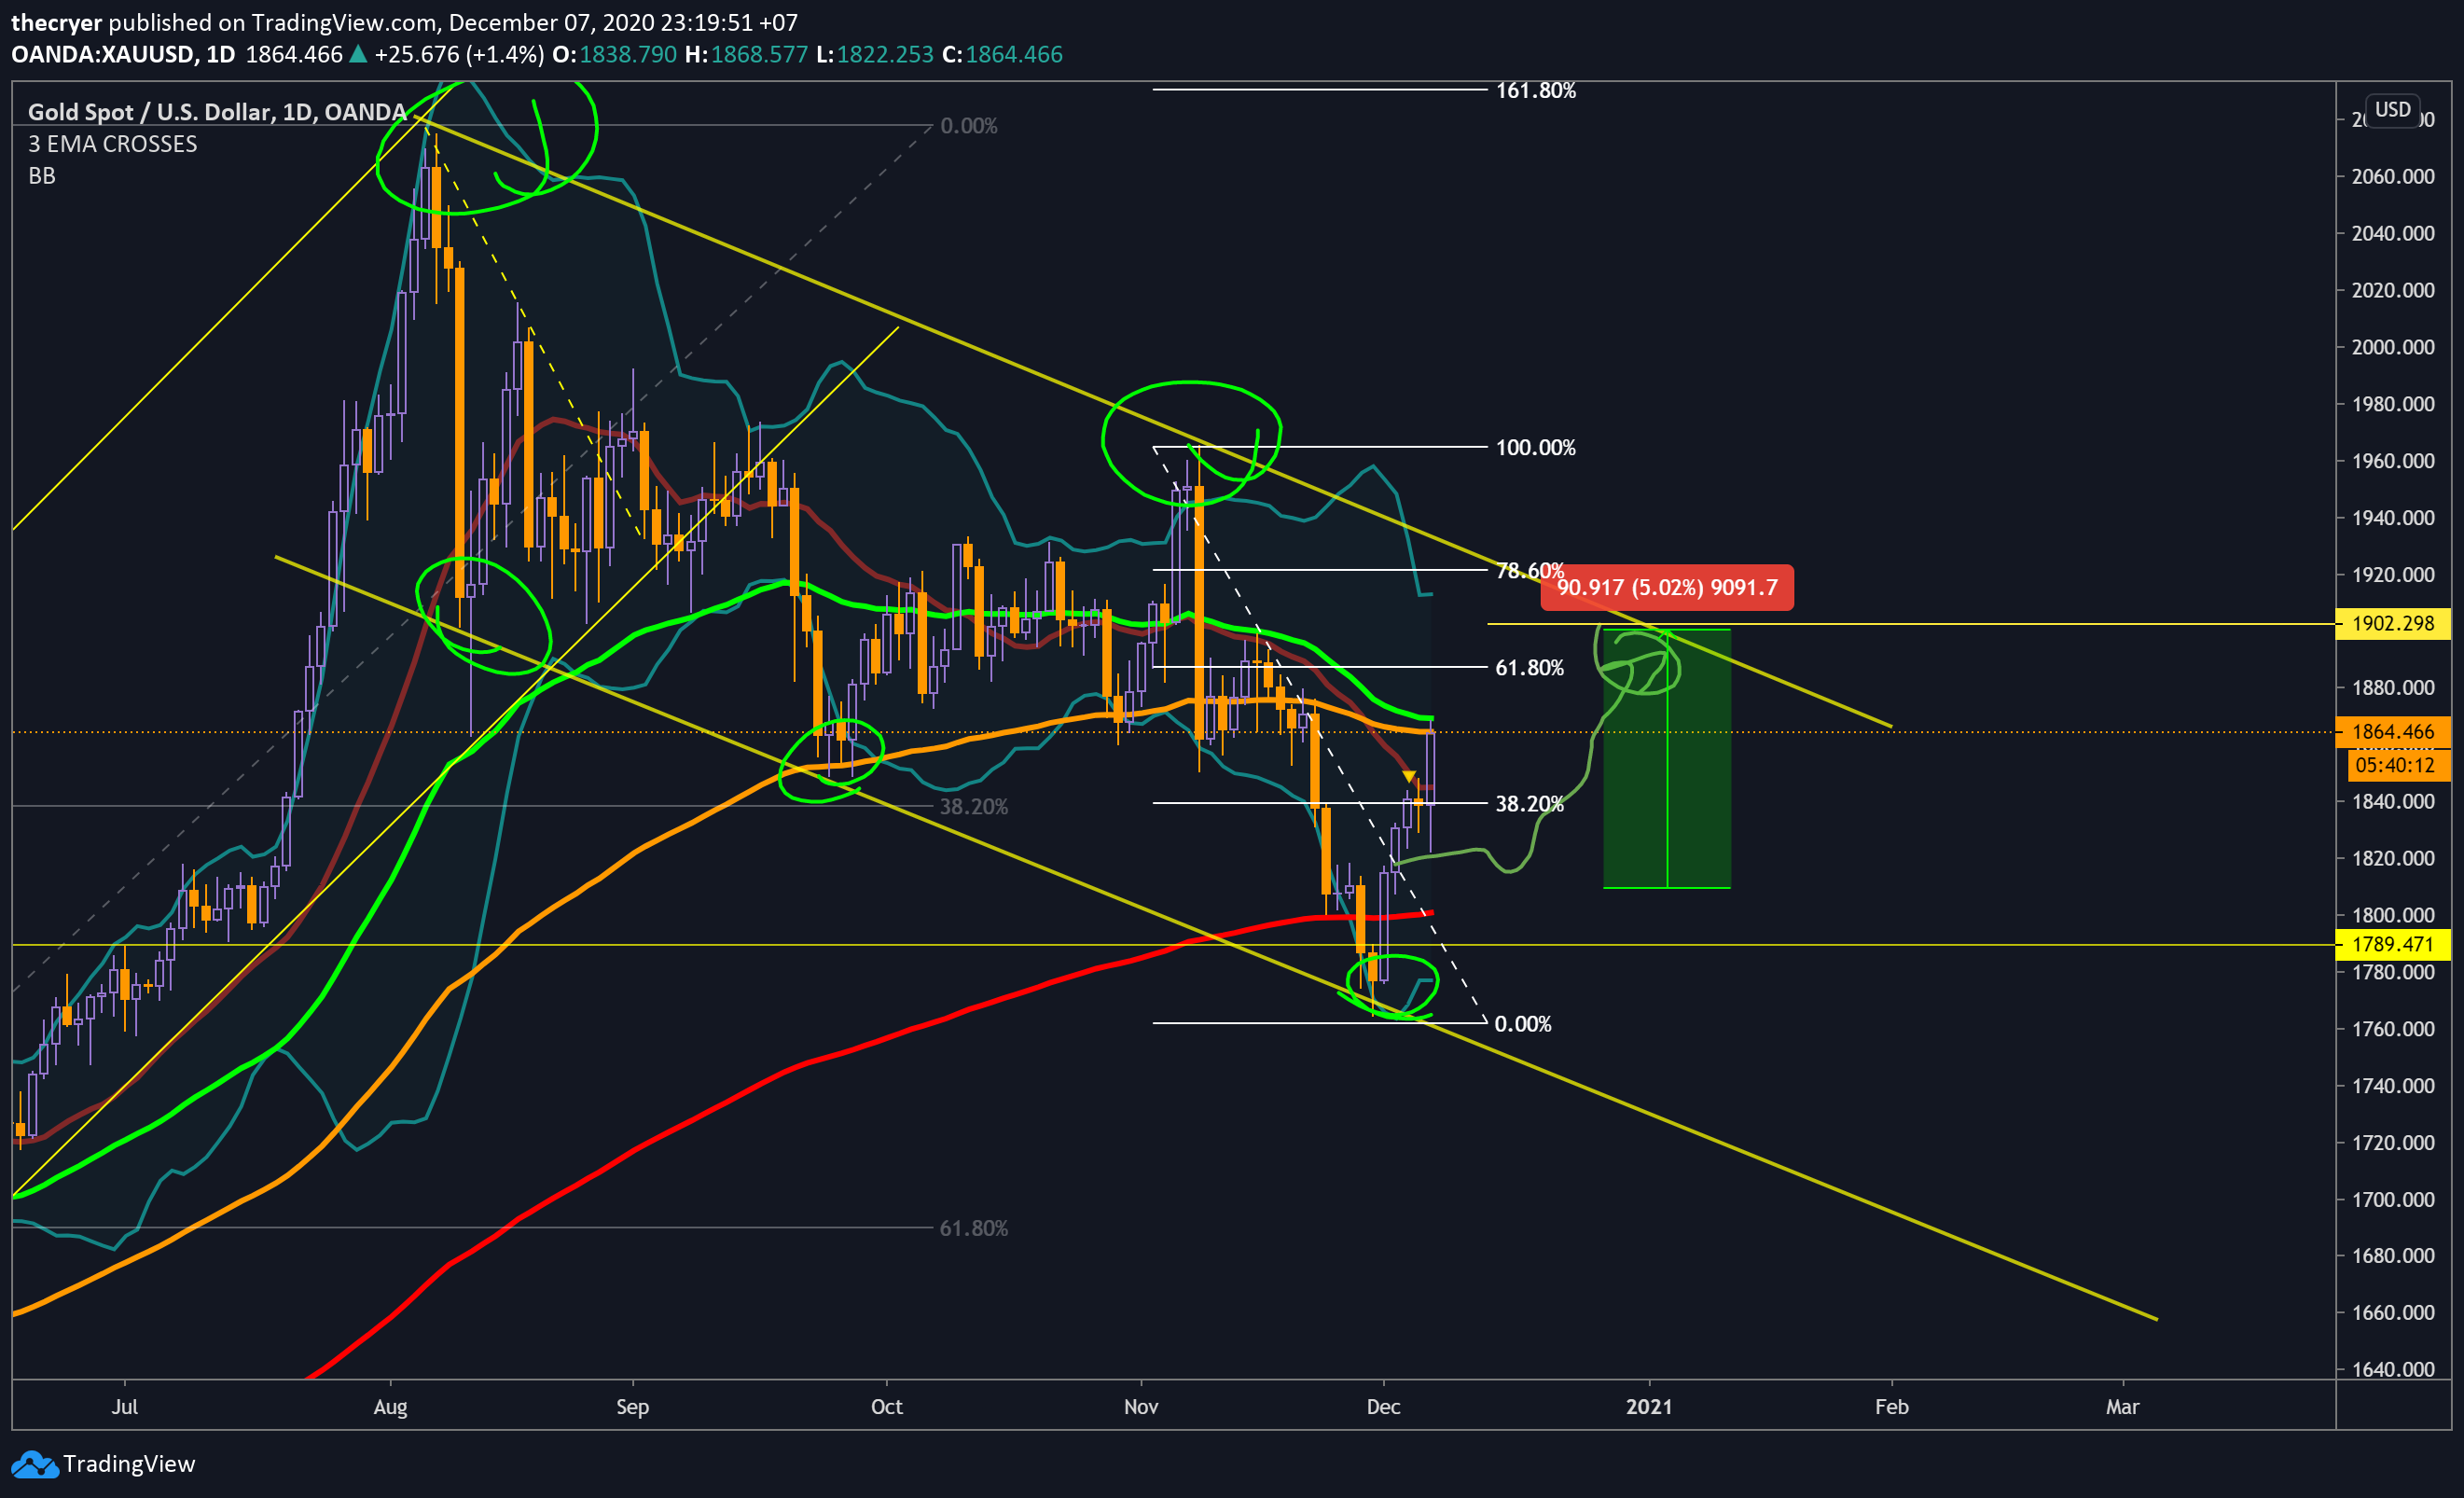Click the low value L:1822.253
This screenshot has height=1498, width=2464.
[x=875, y=54]
